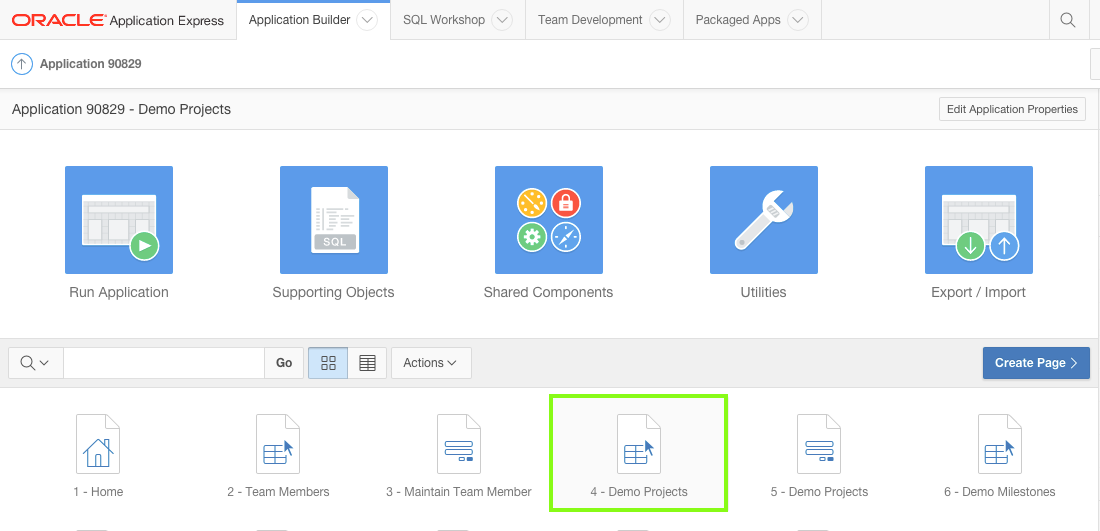1100x531 pixels.
Task: Click the 2 - Team Members page name
Action: pos(279,492)
